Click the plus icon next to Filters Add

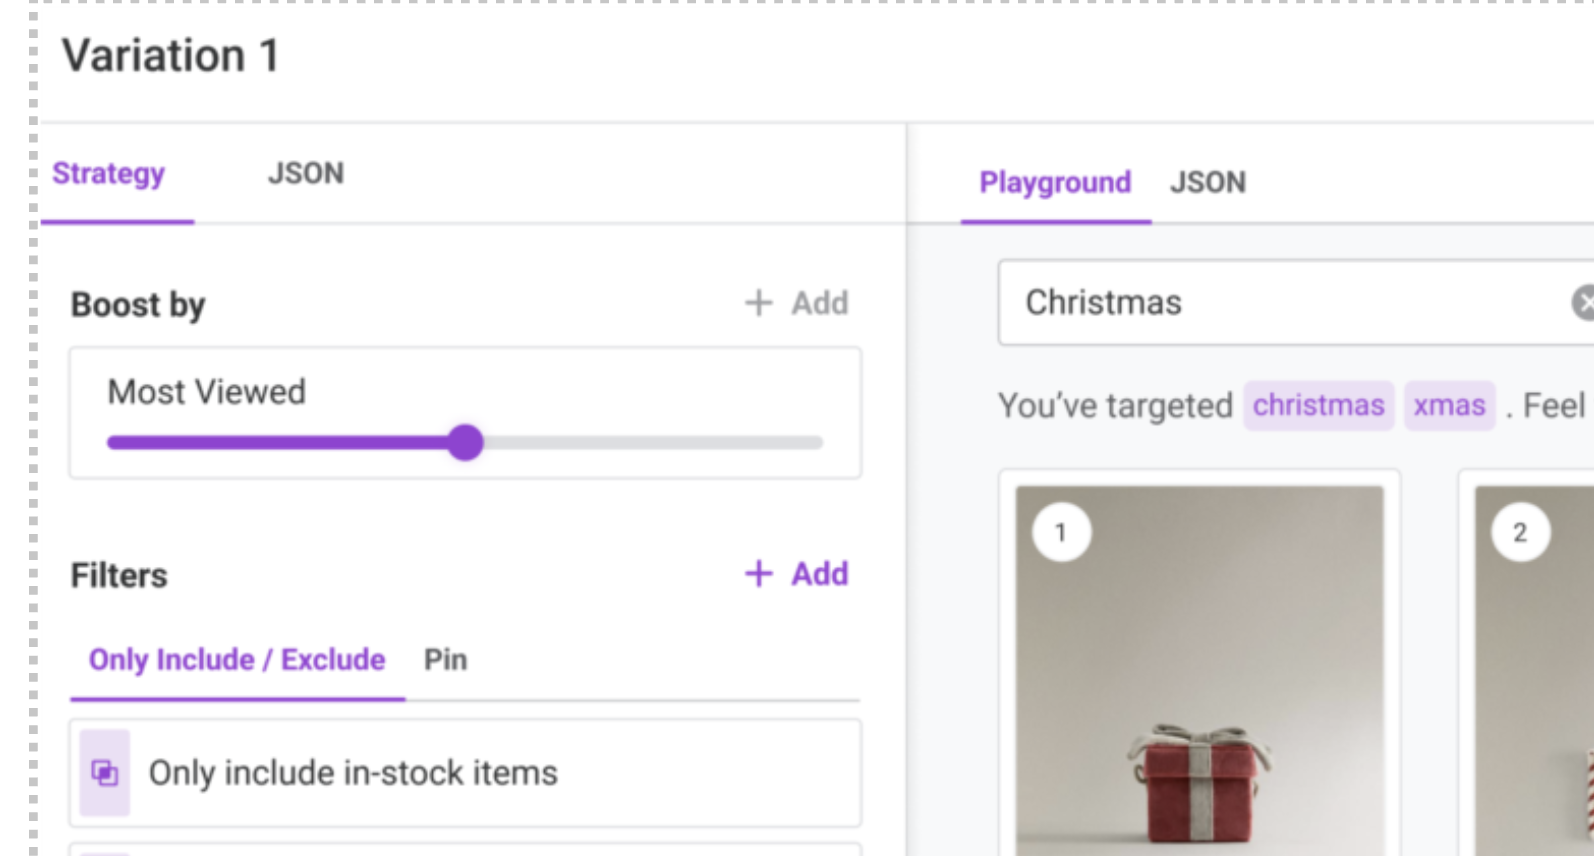[x=759, y=574]
